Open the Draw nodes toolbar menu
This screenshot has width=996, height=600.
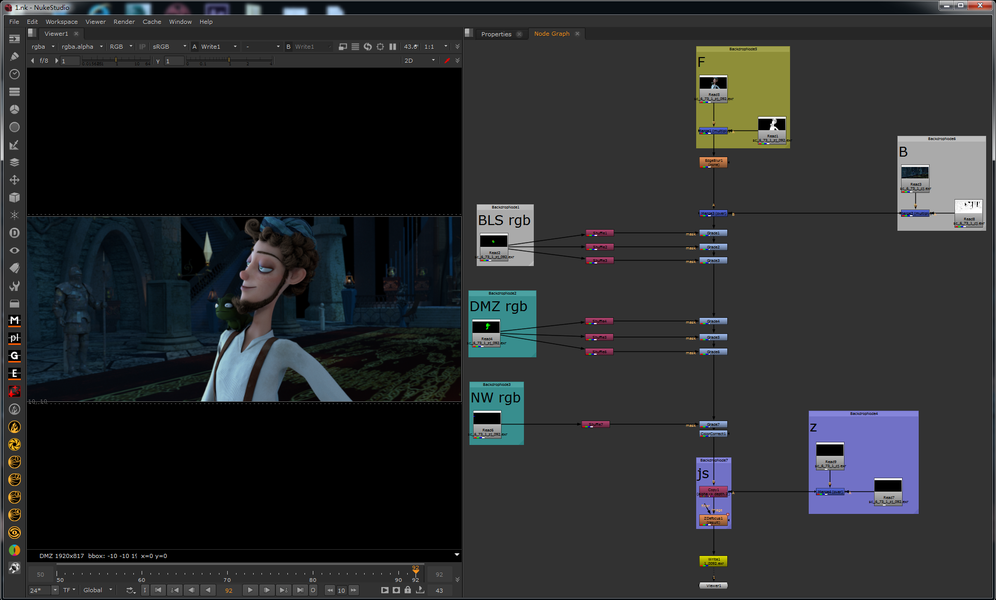click(x=14, y=57)
